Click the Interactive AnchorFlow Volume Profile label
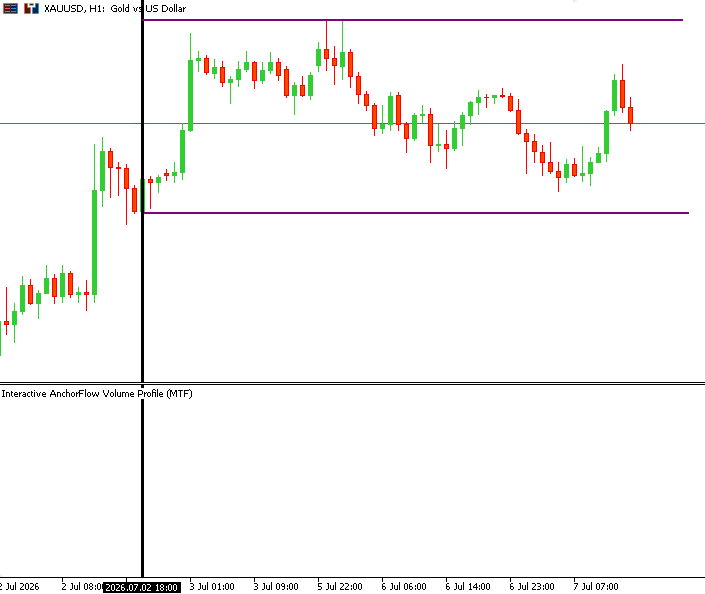 [x=97, y=394]
